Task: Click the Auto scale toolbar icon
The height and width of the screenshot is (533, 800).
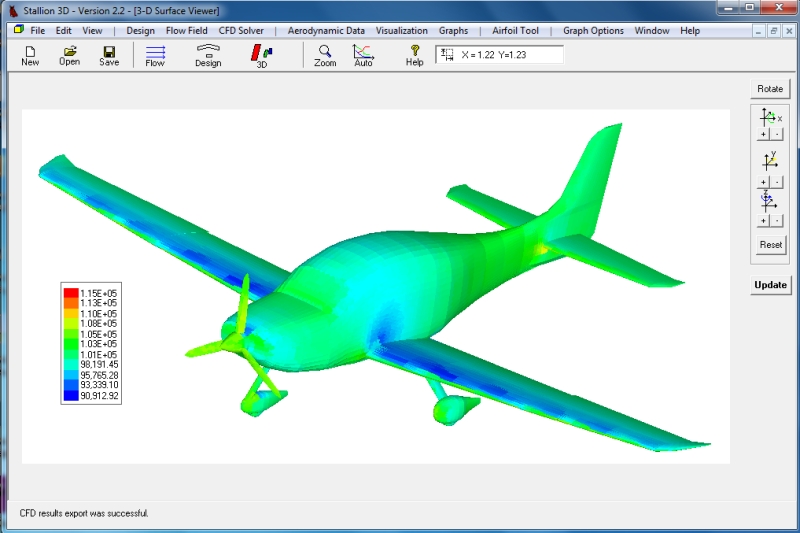Action: click(x=363, y=55)
